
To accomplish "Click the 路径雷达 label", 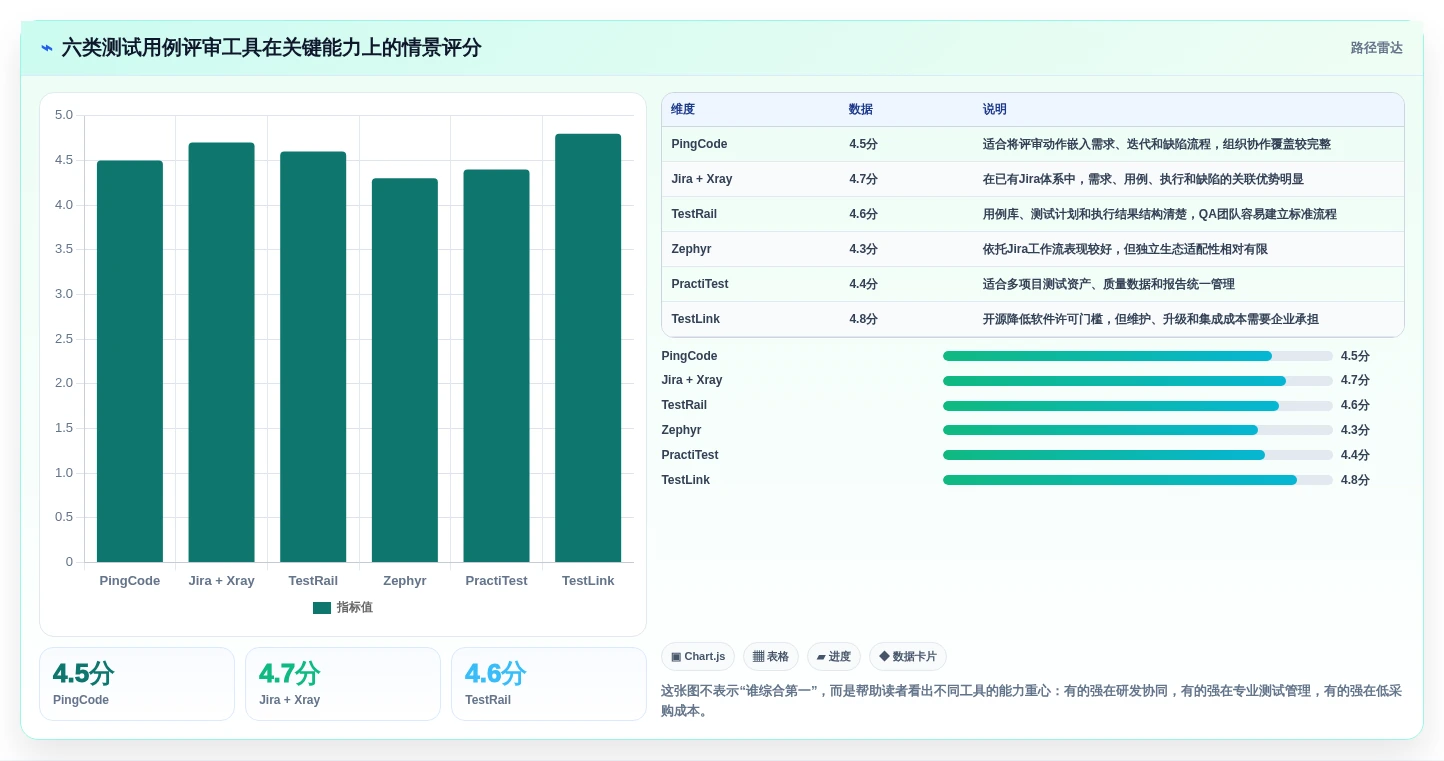I will pos(1376,48).
